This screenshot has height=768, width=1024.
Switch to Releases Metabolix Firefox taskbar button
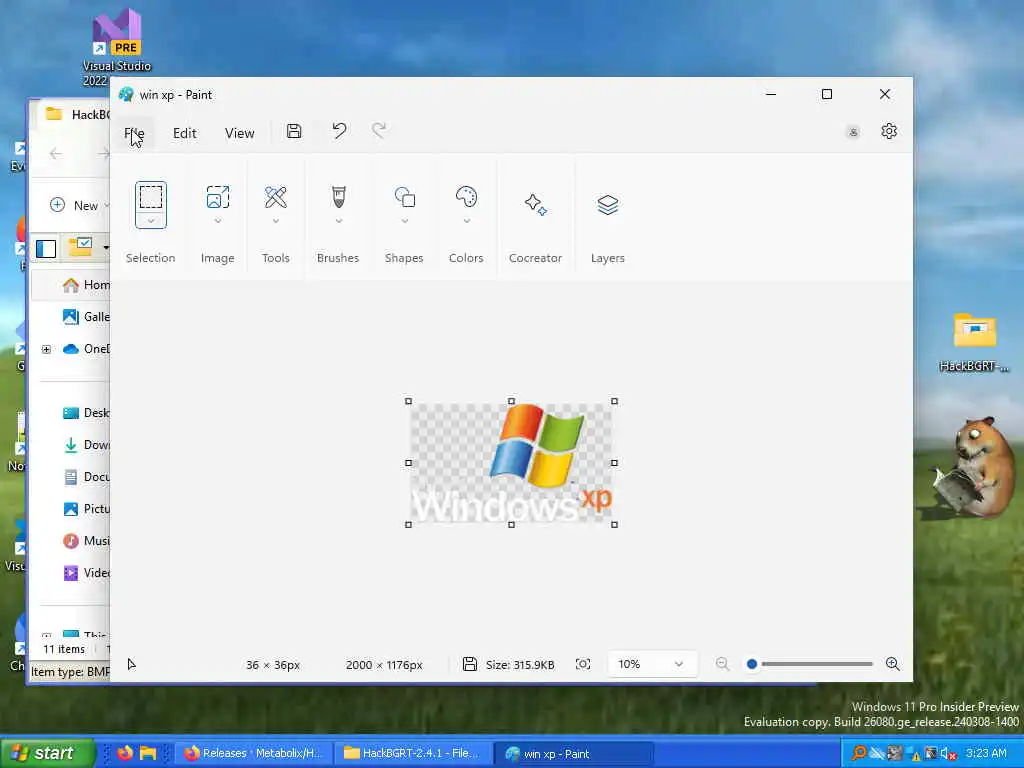(x=254, y=753)
